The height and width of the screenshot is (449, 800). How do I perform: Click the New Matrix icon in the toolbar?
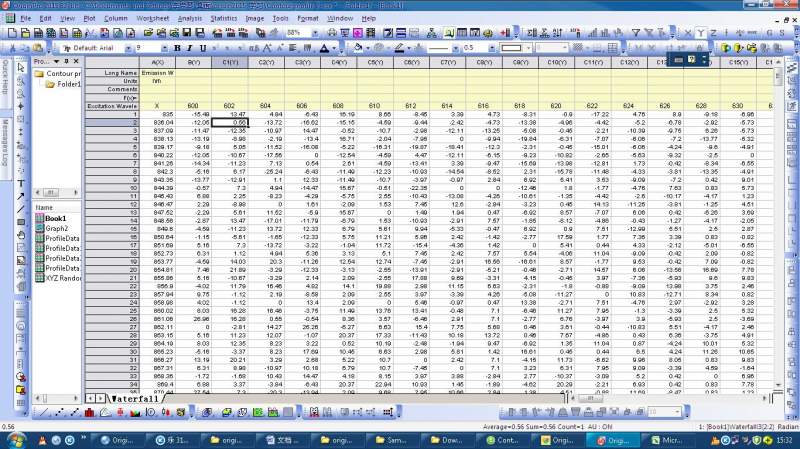pos(77,33)
